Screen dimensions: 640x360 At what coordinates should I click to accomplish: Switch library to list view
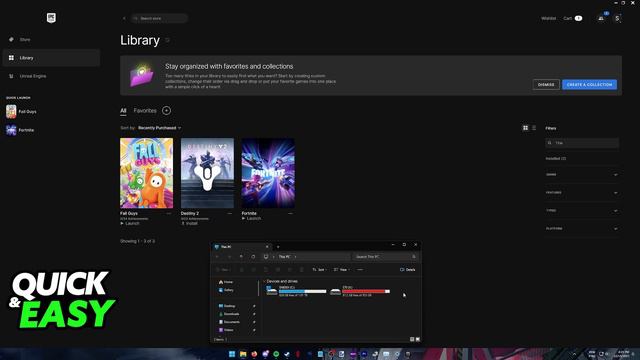click(x=534, y=128)
